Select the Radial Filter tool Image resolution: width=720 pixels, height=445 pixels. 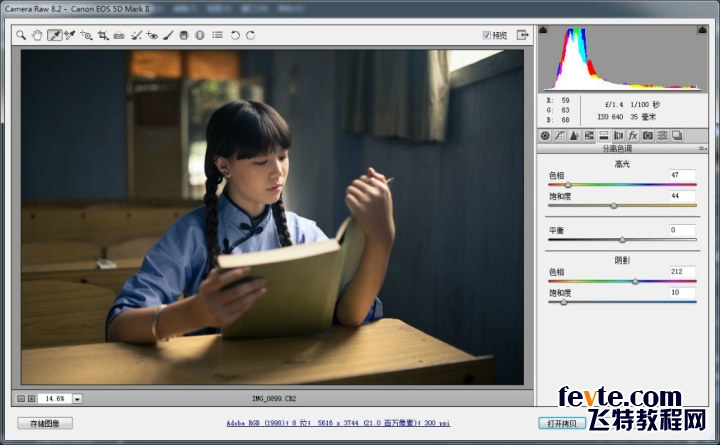coord(200,35)
